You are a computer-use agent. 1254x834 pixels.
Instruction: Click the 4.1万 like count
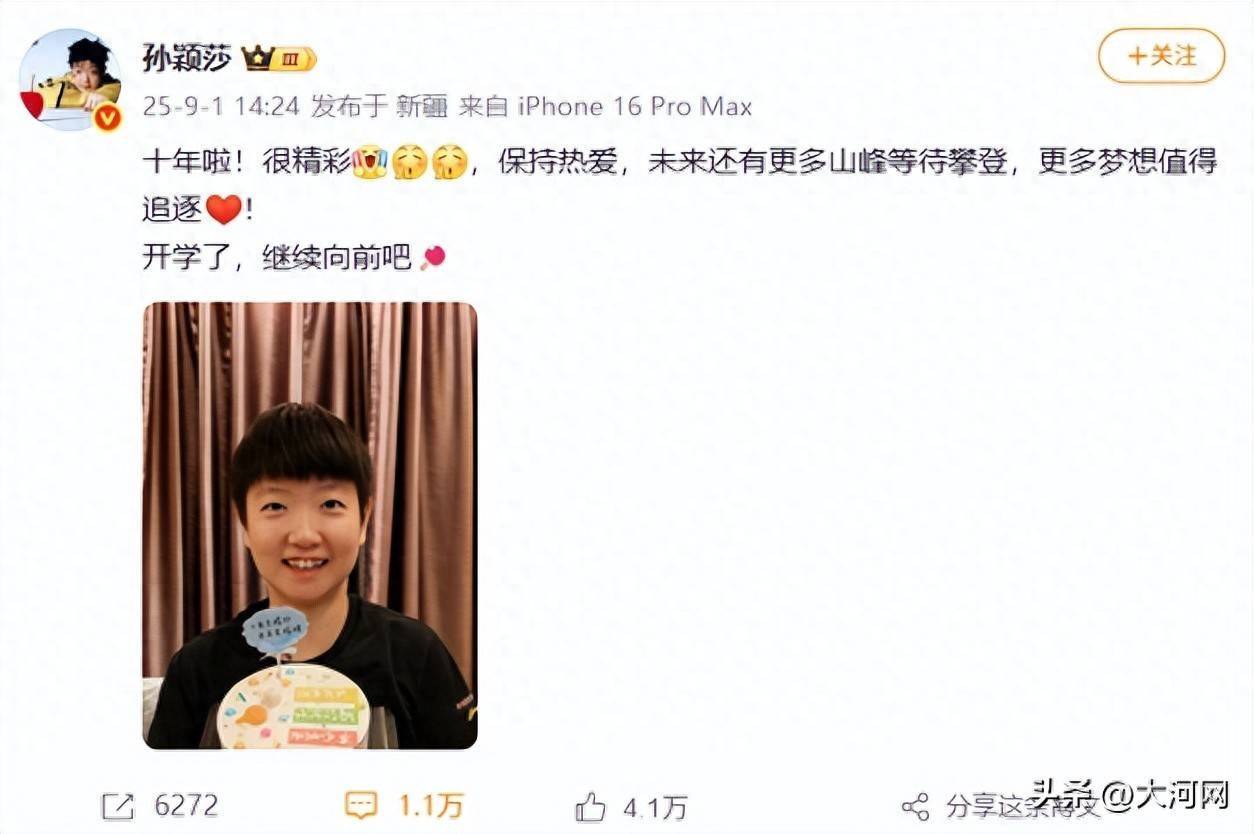(656, 806)
